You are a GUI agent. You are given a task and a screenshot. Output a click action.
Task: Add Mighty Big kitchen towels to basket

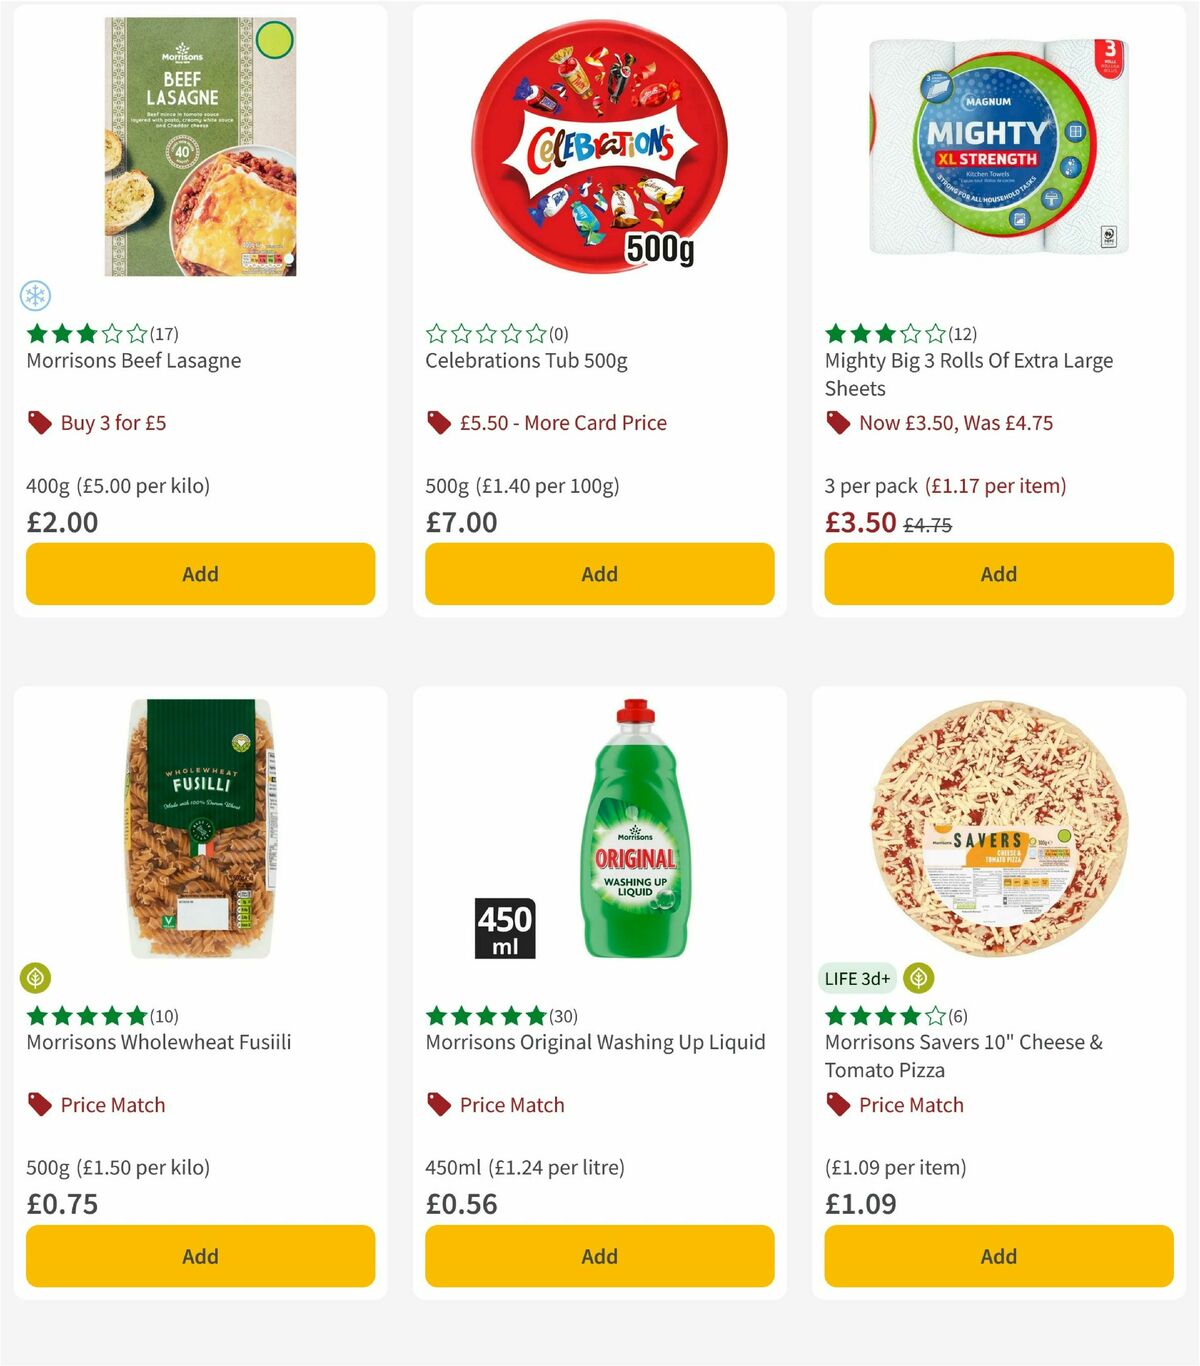point(998,574)
